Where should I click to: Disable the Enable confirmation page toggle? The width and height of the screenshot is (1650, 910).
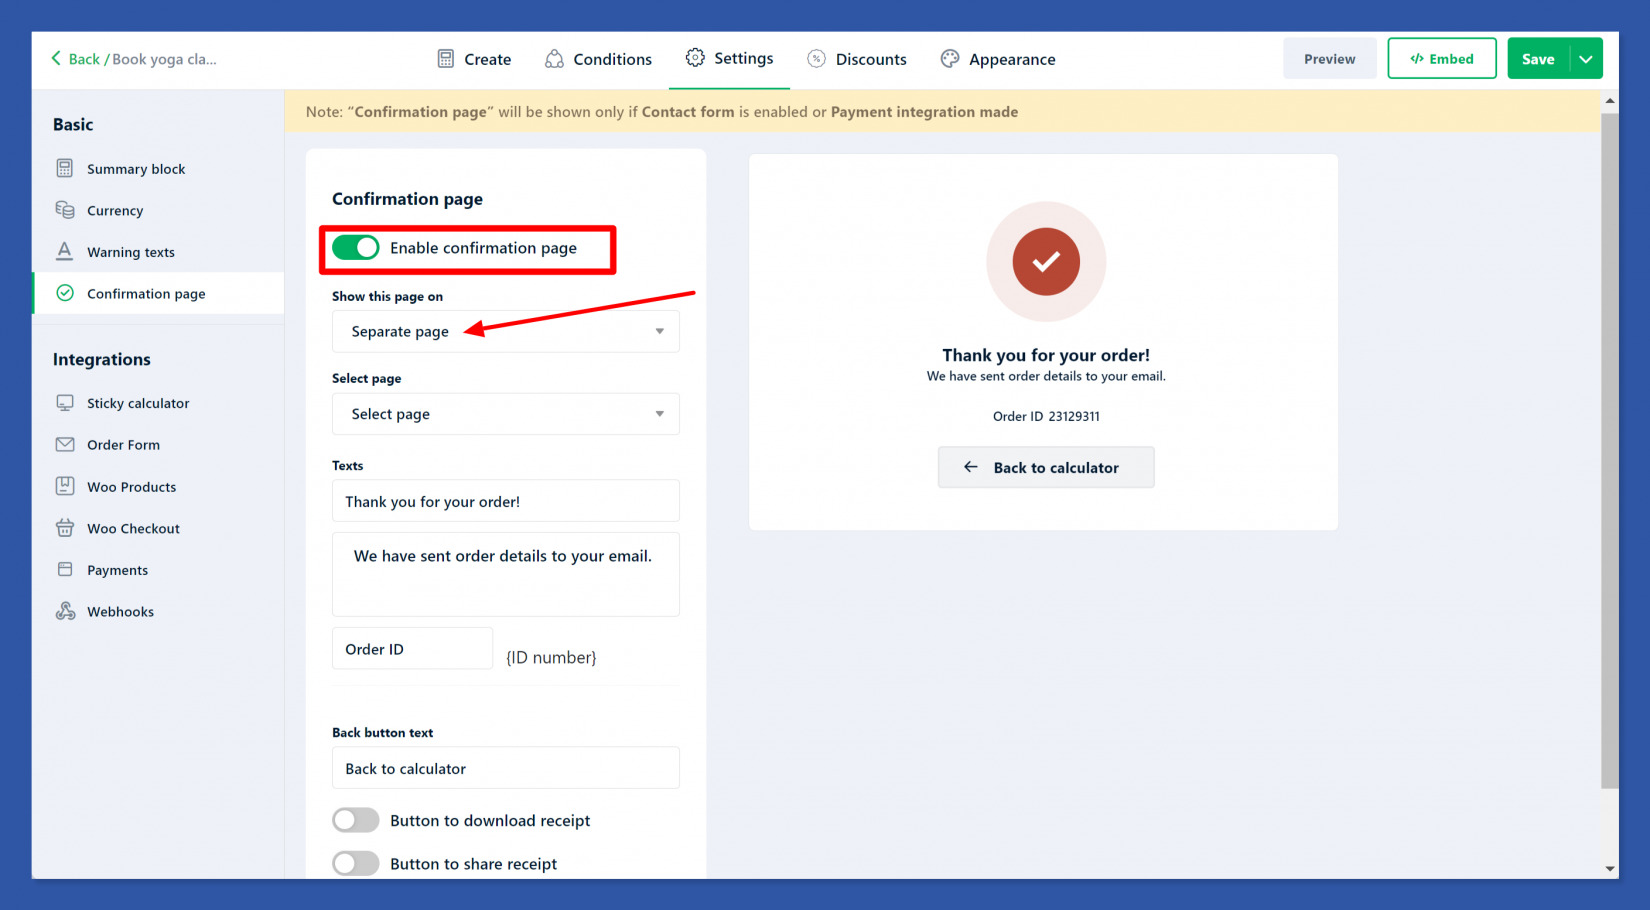click(x=356, y=247)
